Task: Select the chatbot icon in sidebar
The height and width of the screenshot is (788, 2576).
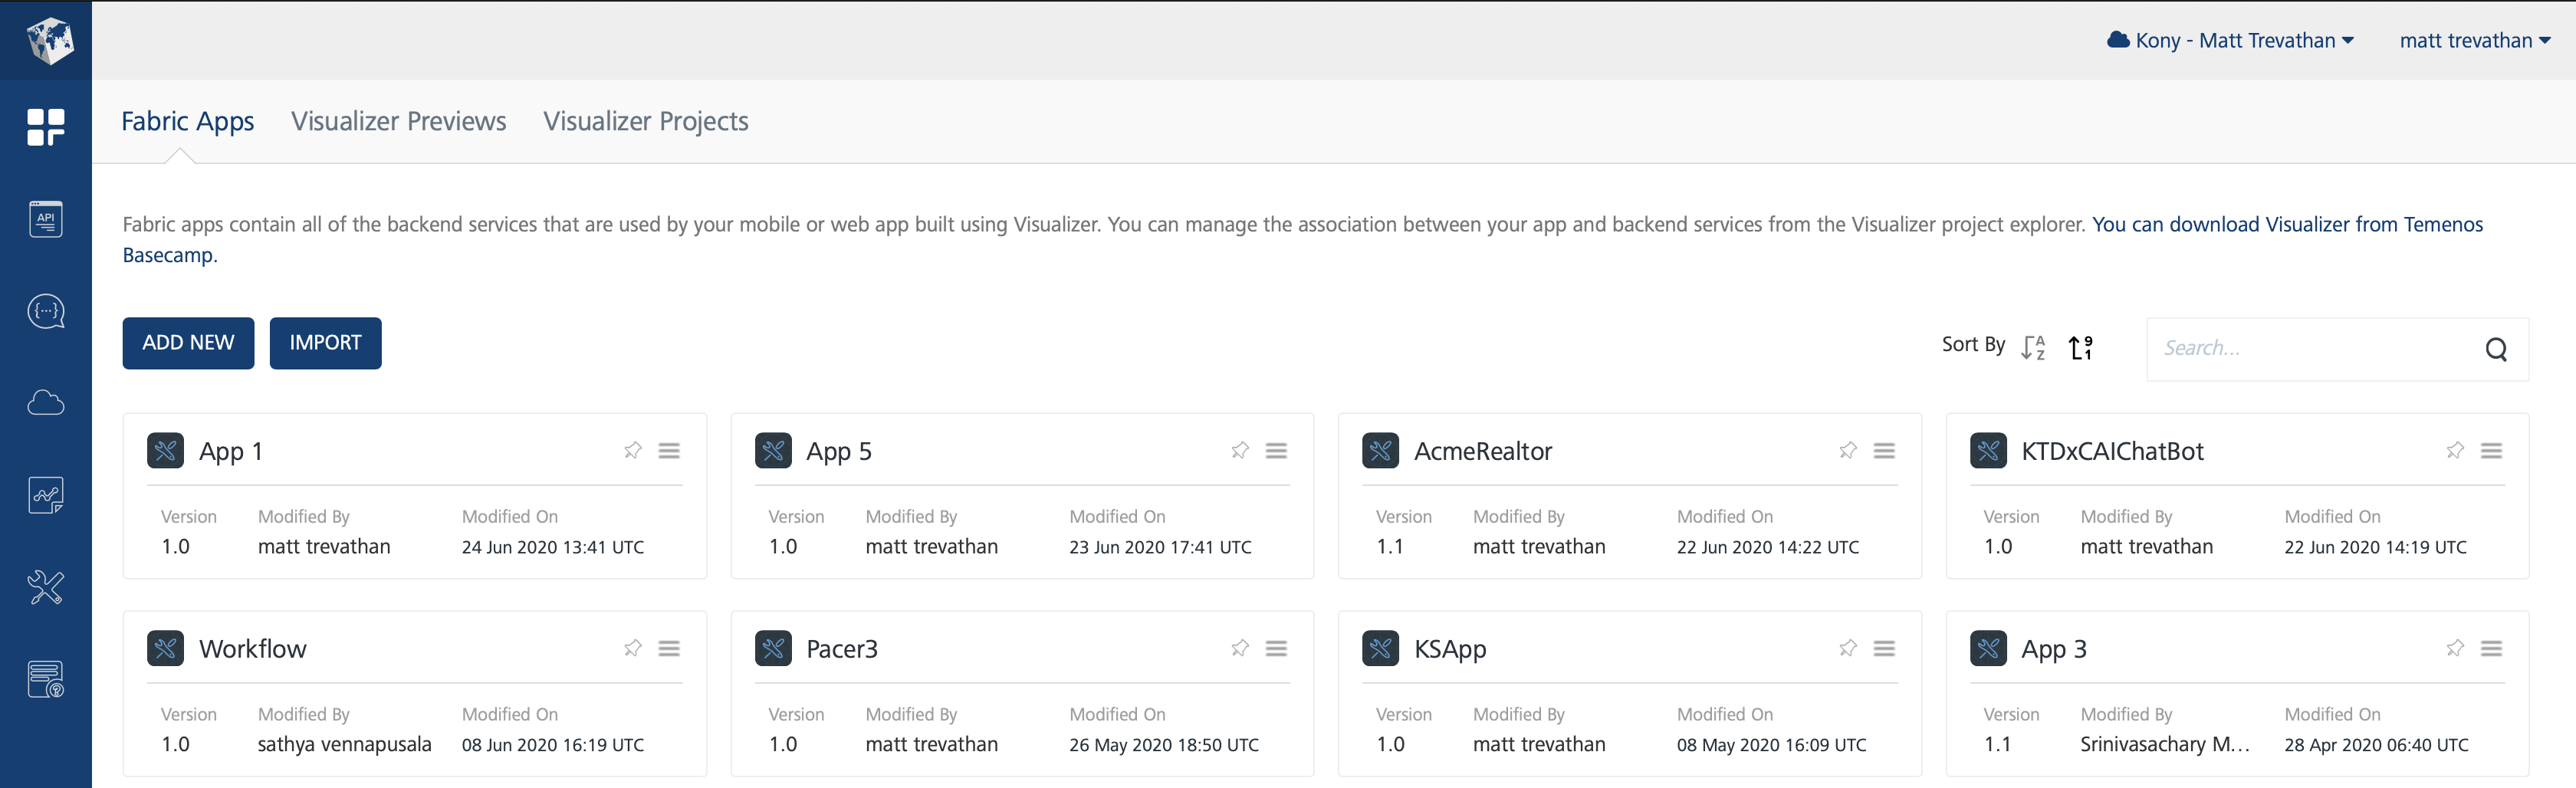Action: tap(45, 311)
